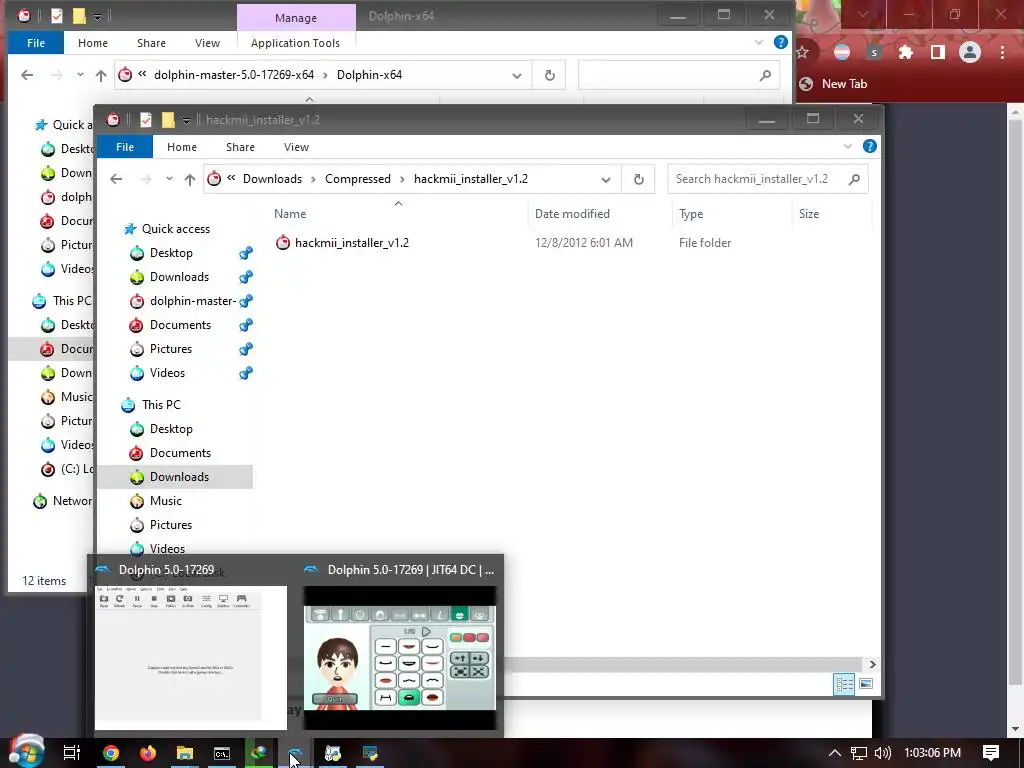Go back in the hackmii_installer window
This screenshot has width=1024, height=768.
click(116, 179)
